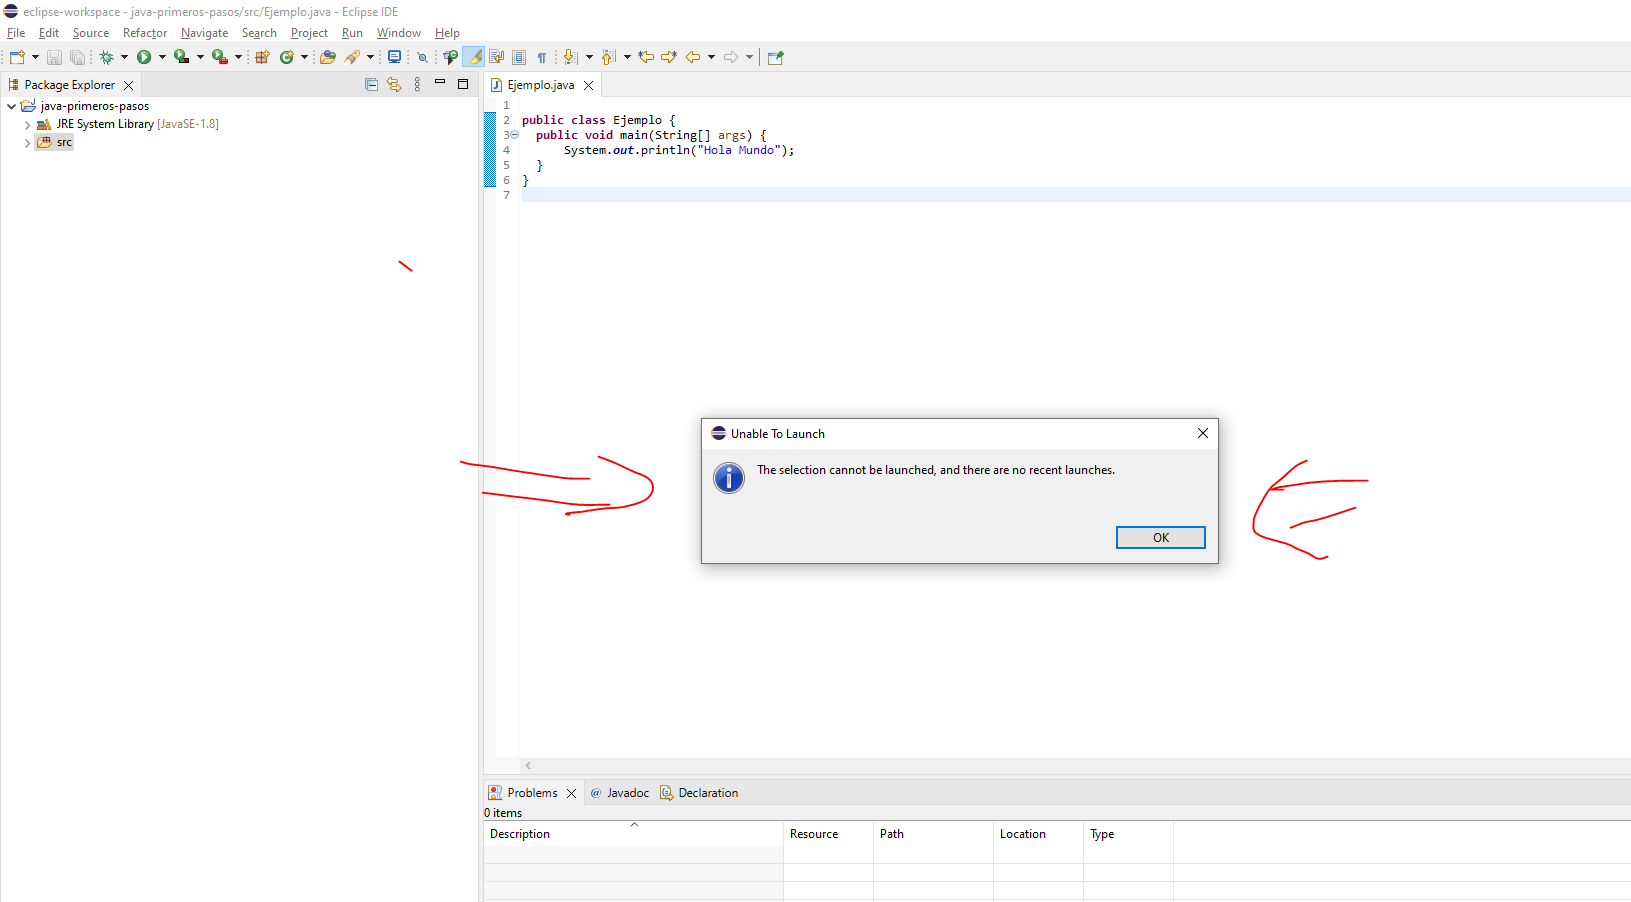This screenshot has width=1631, height=902.
Task: Open the Source menu
Action: click(x=91, y=33)
